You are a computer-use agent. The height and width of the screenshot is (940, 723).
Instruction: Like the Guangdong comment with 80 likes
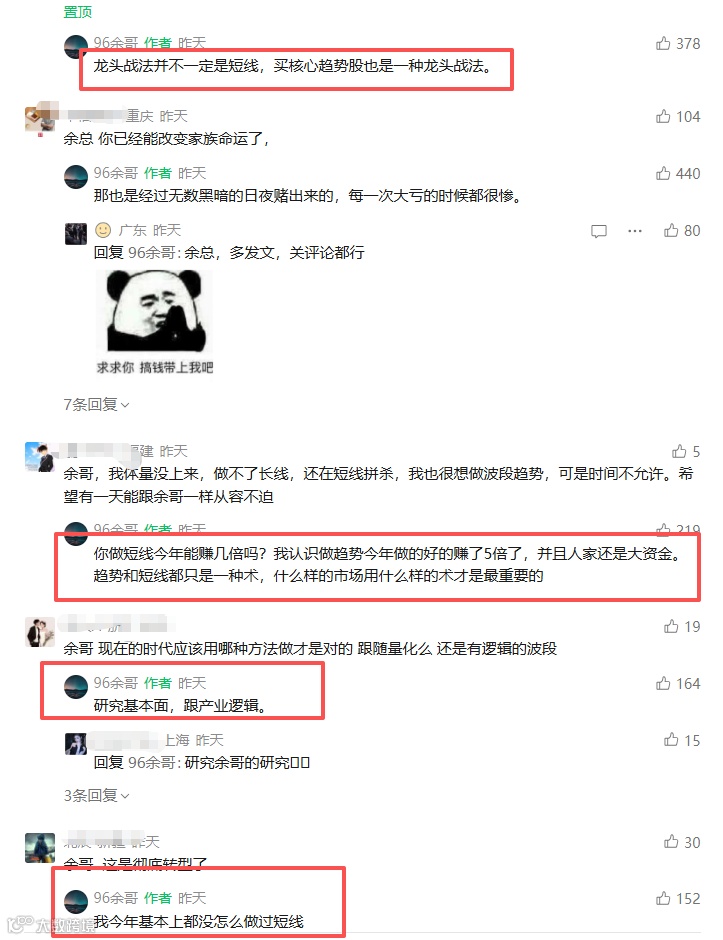click(x=671, y=230)
